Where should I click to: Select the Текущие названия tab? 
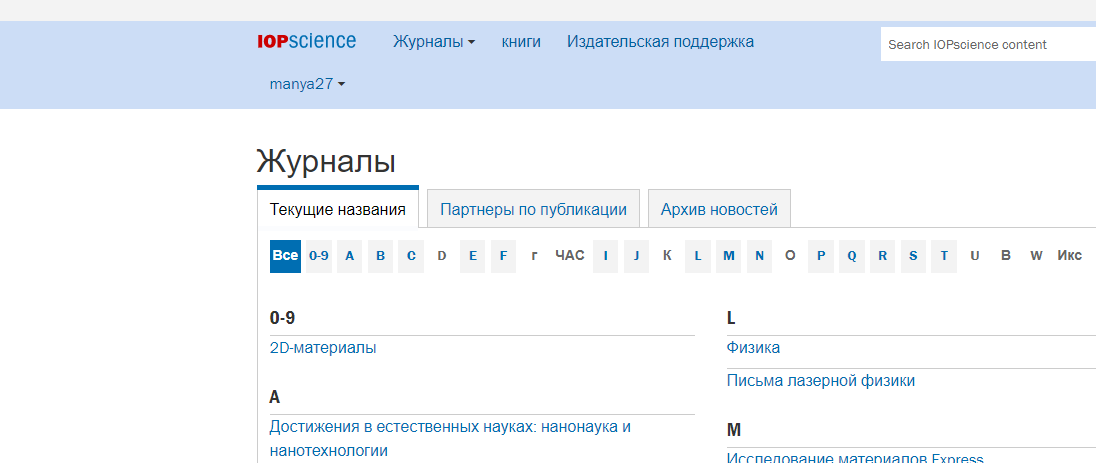pyautogui.click(x=338, y=209)
